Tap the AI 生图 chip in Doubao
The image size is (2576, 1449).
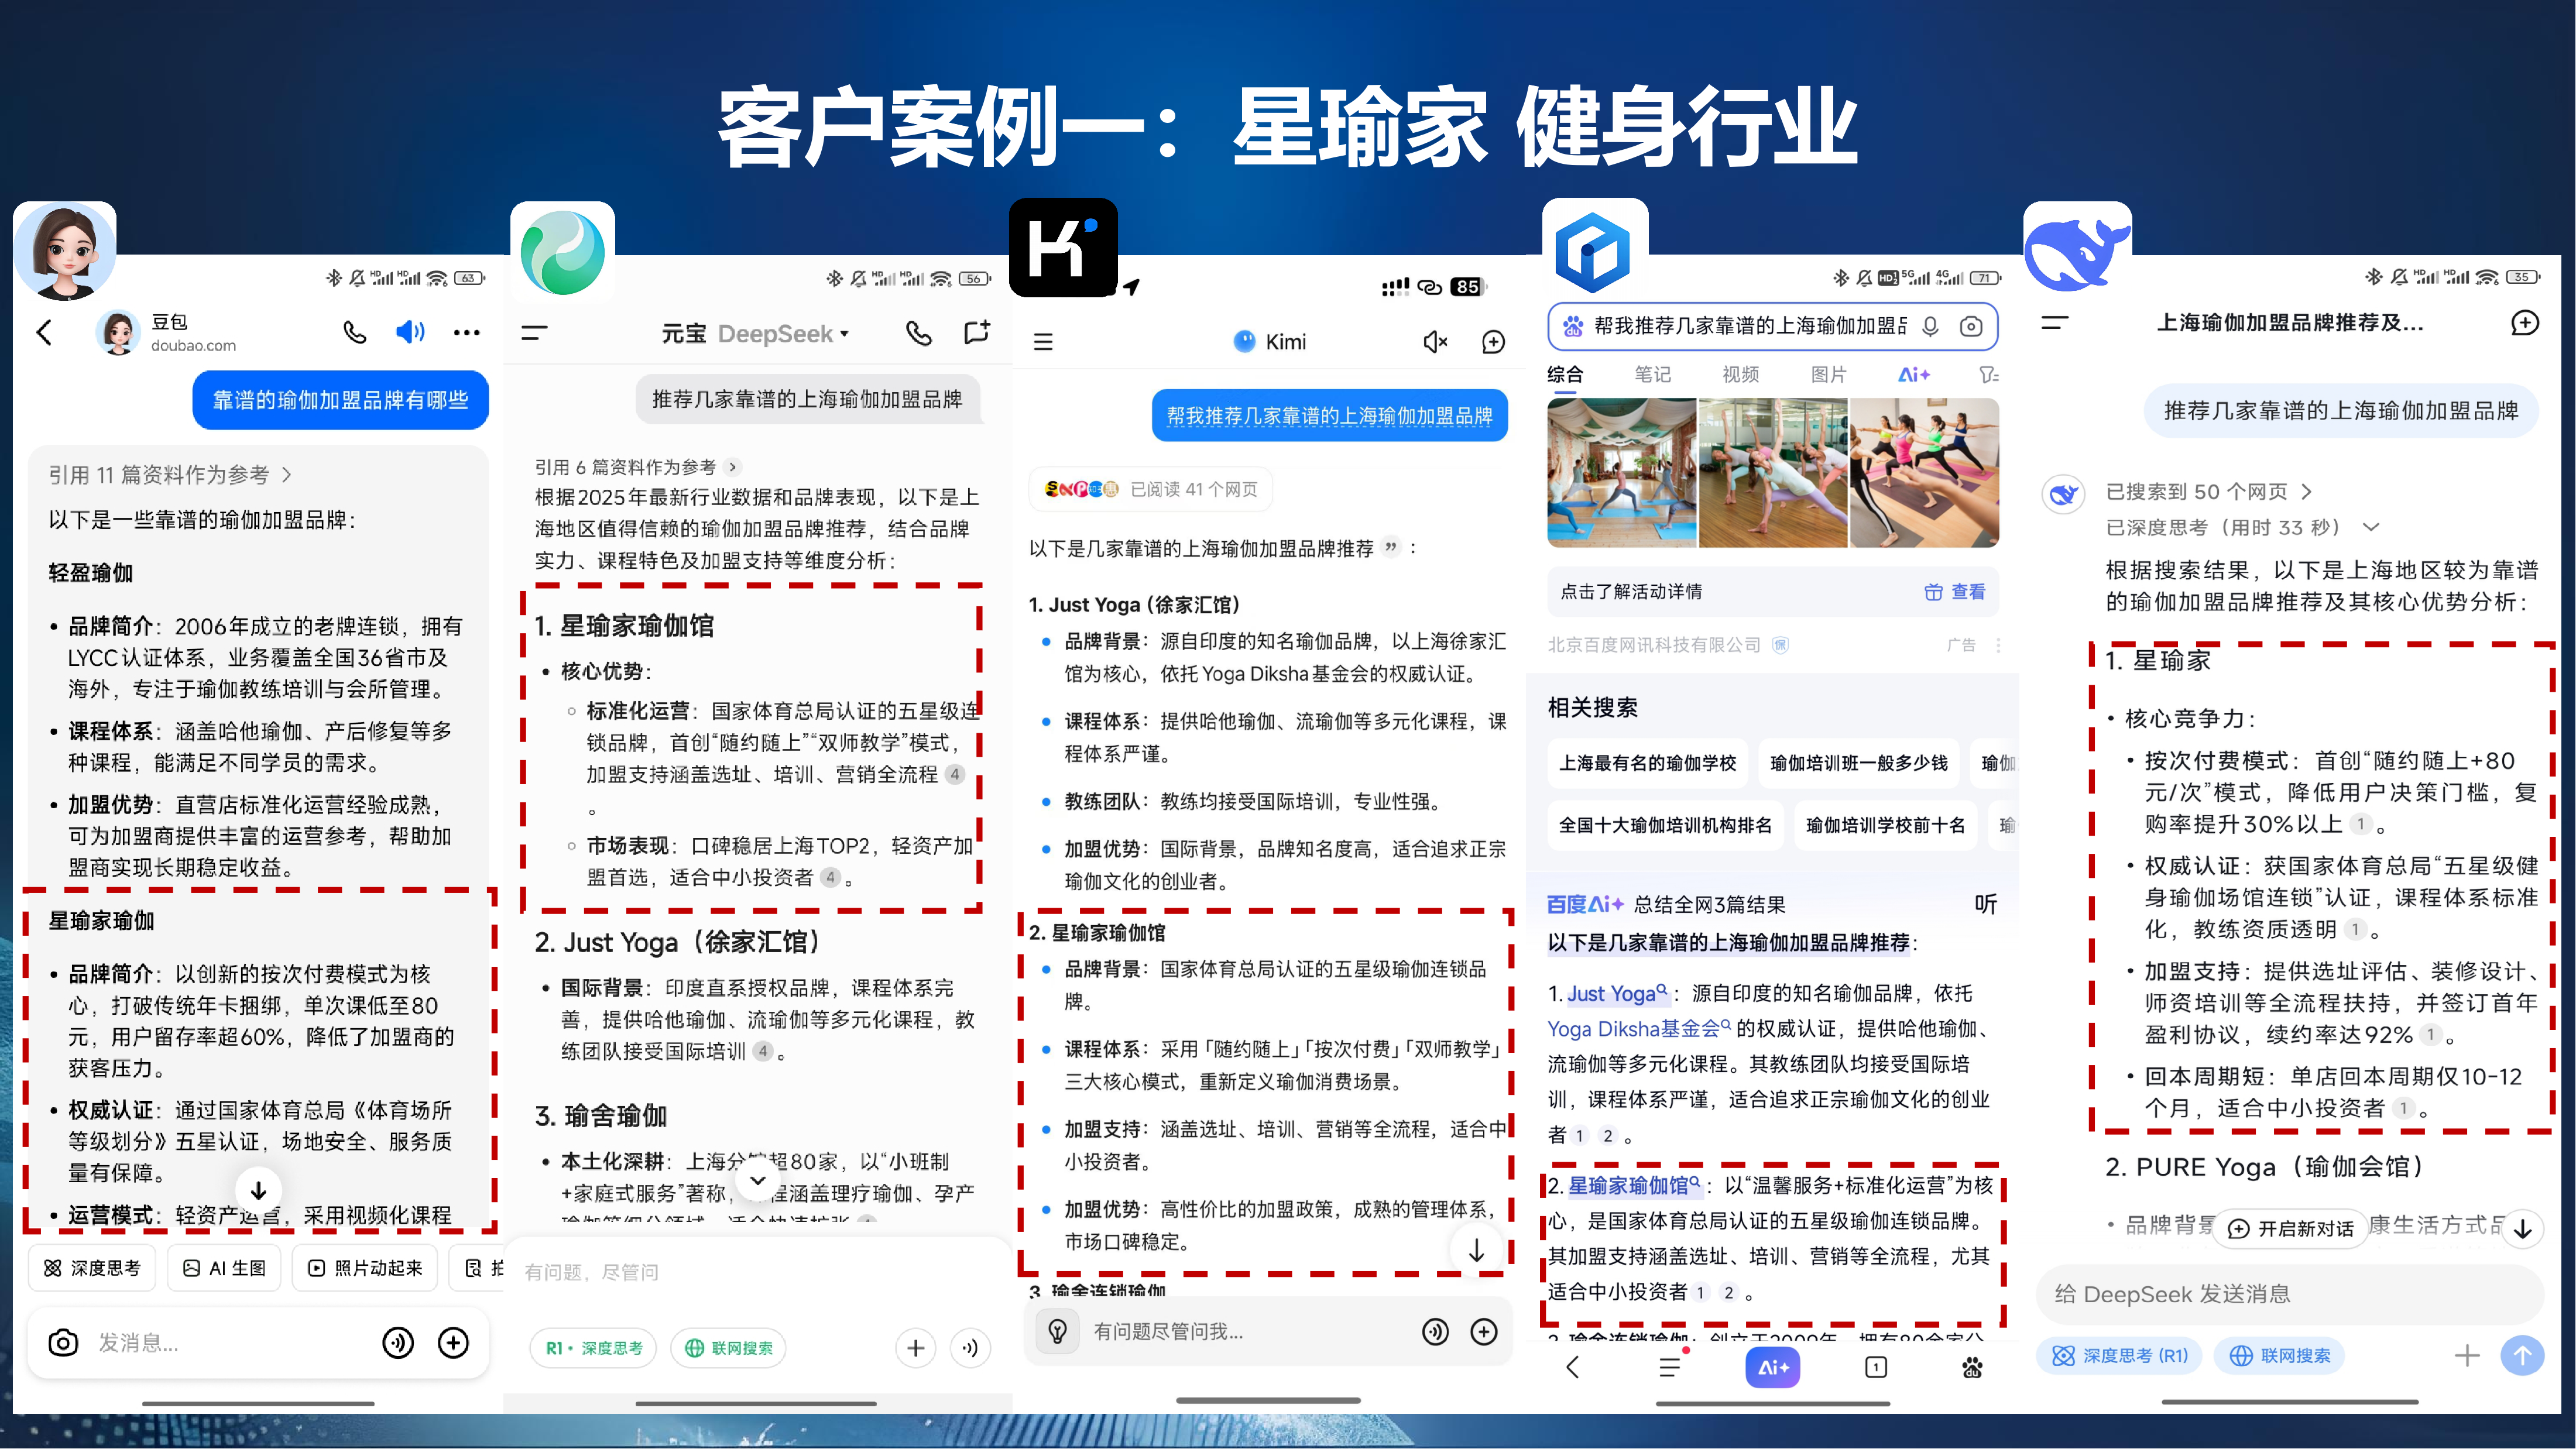point(224,1268)
